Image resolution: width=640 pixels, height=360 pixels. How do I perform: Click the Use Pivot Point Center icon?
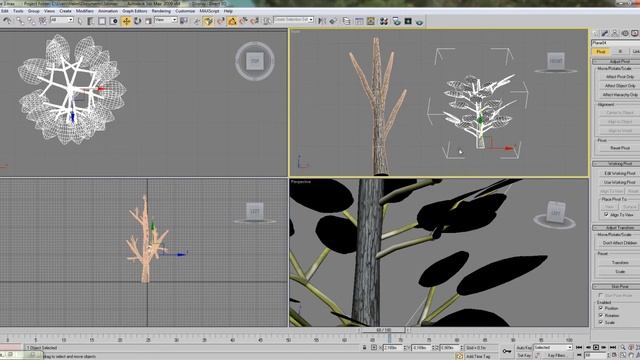pos(184,21)
